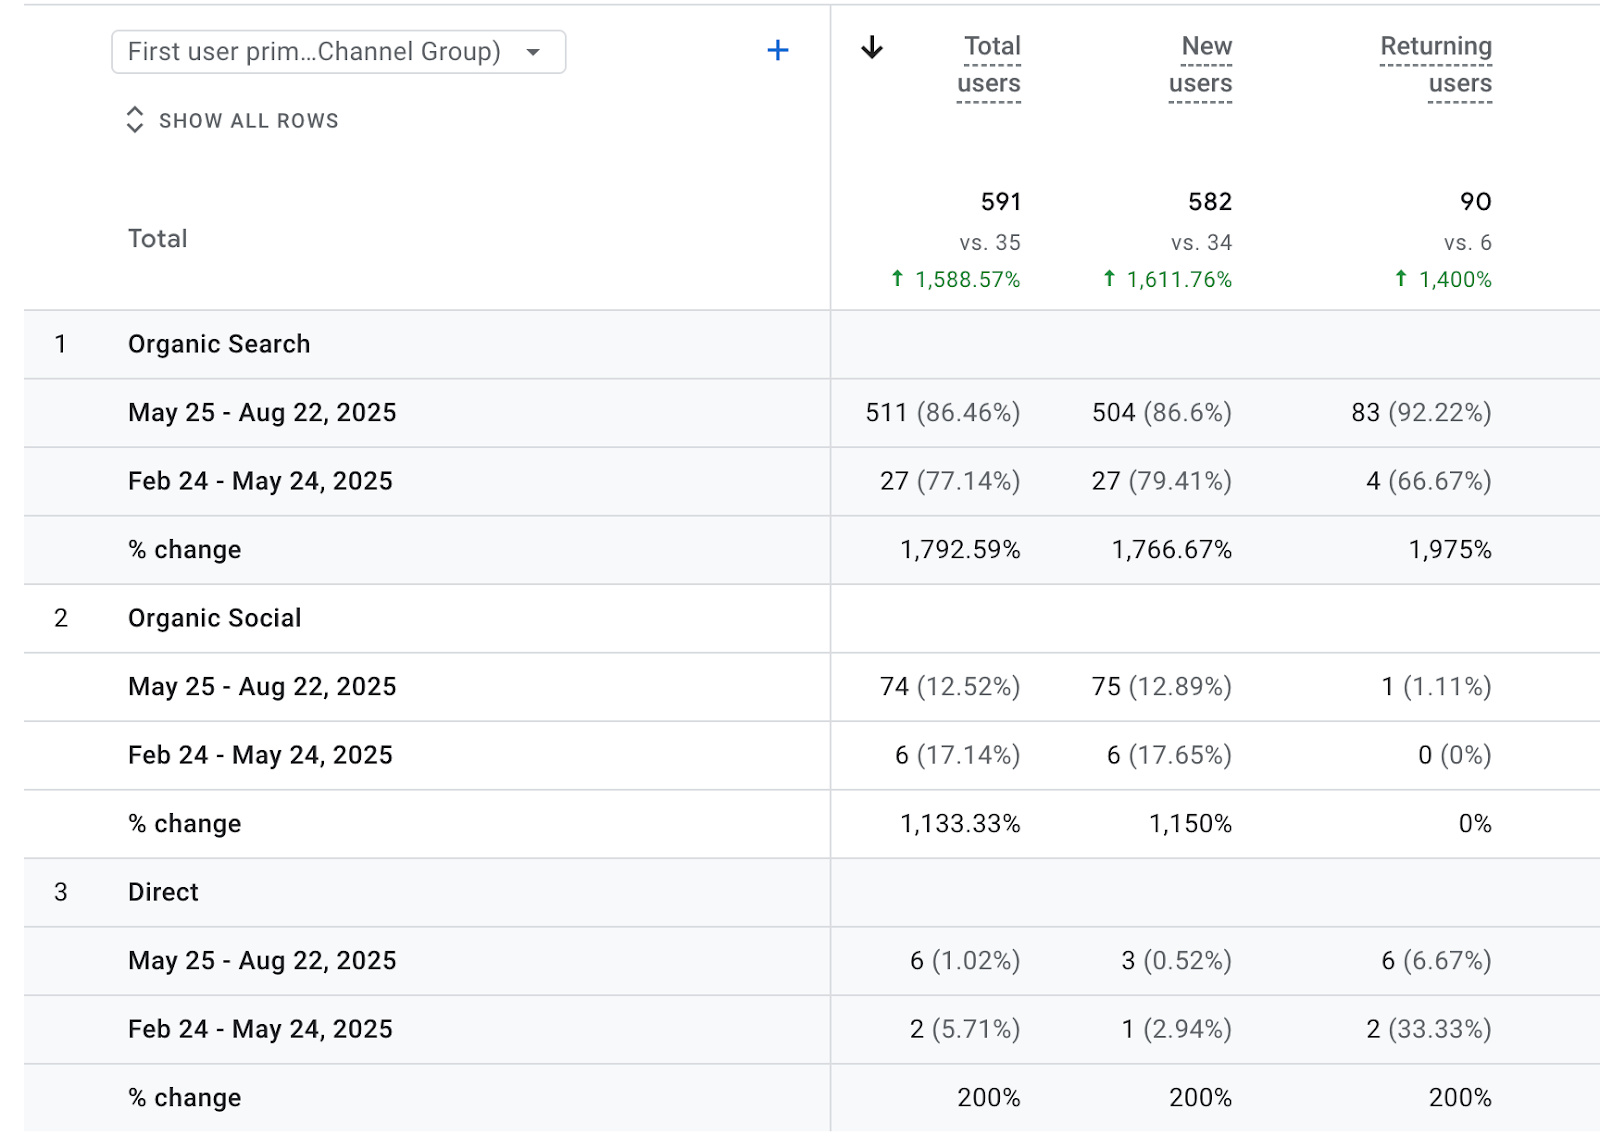This screenshot has height=1148, width=1600.
Task: Click the 83 (92.22%) returning users cell
Action: (x=1420, y=413)
